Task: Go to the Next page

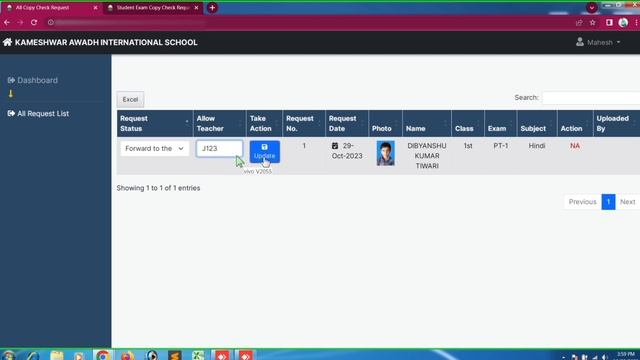Action: 628,202
